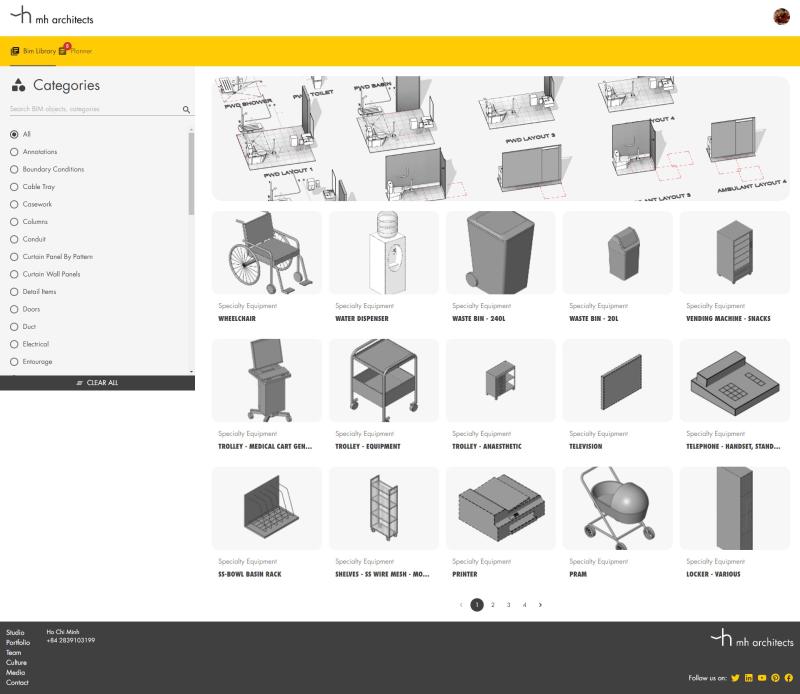Click the Clear All button
Viewport: 800px width, 694px height.
tap(97, 383)
